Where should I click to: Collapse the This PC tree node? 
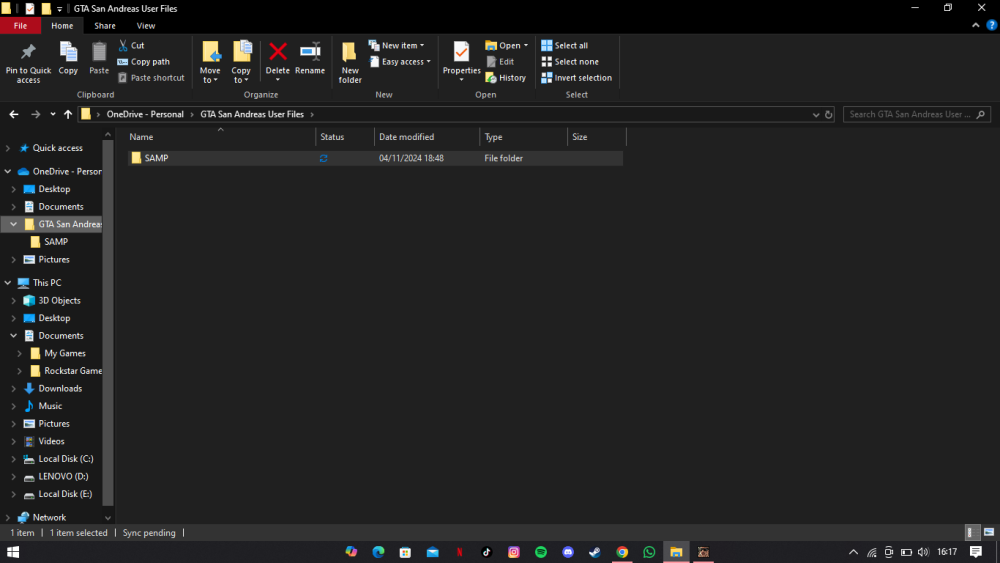[x=8, y=282]
